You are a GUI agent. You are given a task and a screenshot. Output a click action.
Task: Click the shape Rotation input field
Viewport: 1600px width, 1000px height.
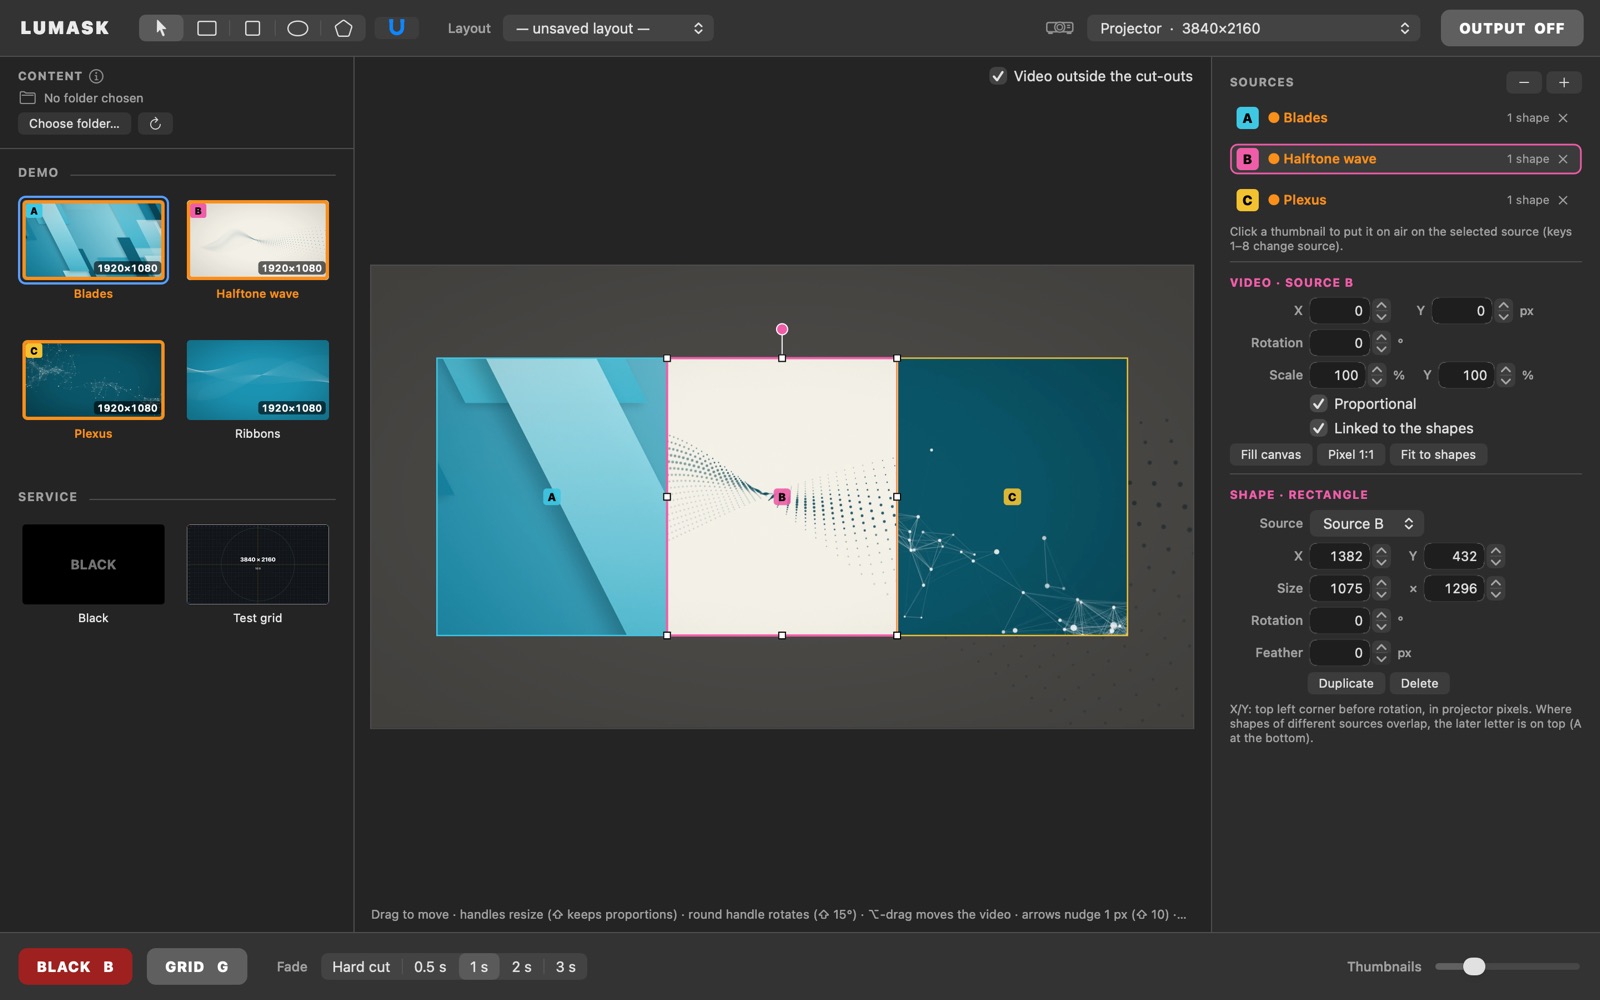1340,621
